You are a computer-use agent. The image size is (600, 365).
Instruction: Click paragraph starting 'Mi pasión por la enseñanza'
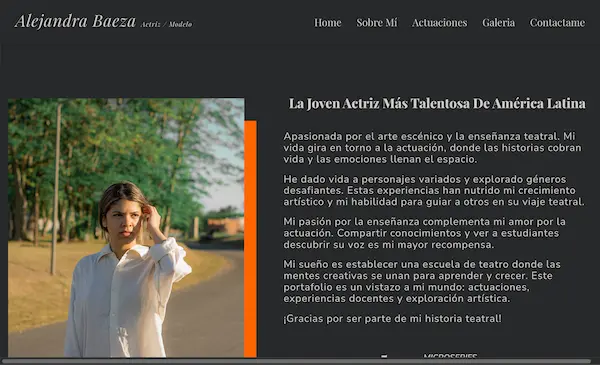tap(424, 233)
